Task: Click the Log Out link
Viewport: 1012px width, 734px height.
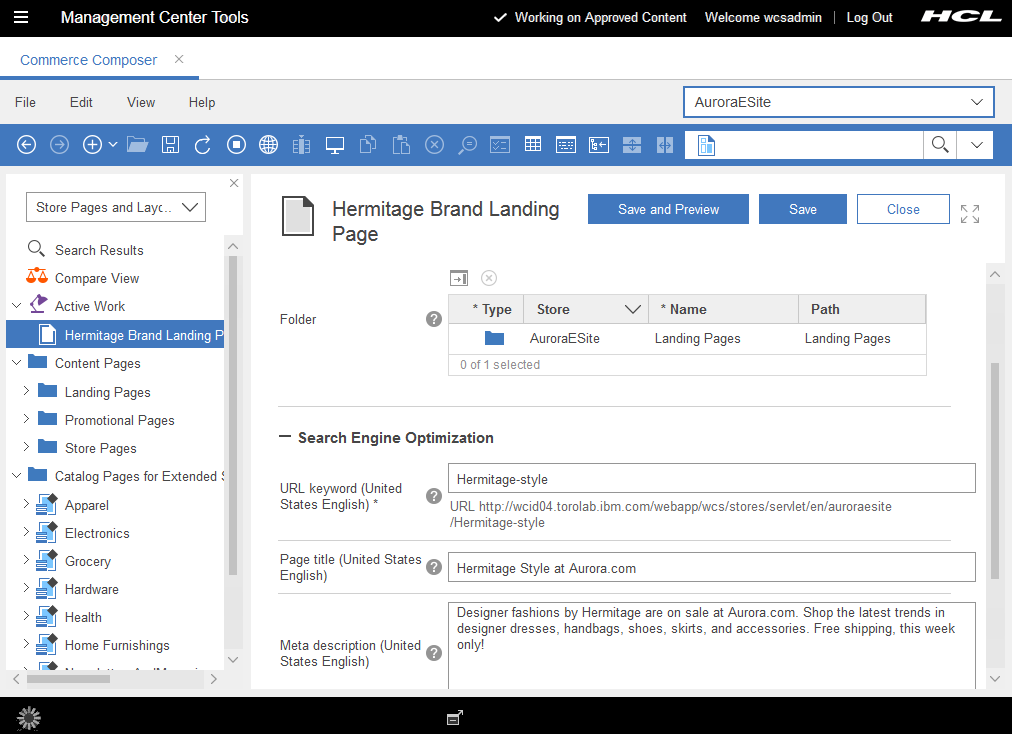Action: (868, 17)
